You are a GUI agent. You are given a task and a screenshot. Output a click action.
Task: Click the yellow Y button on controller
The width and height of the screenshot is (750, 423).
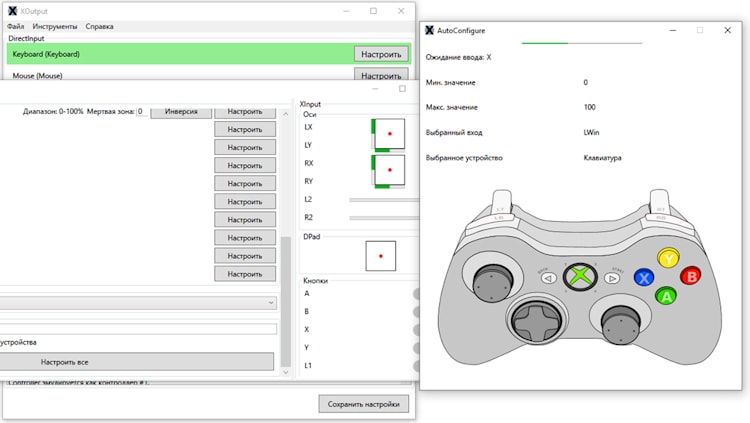[x=668, y=258]
